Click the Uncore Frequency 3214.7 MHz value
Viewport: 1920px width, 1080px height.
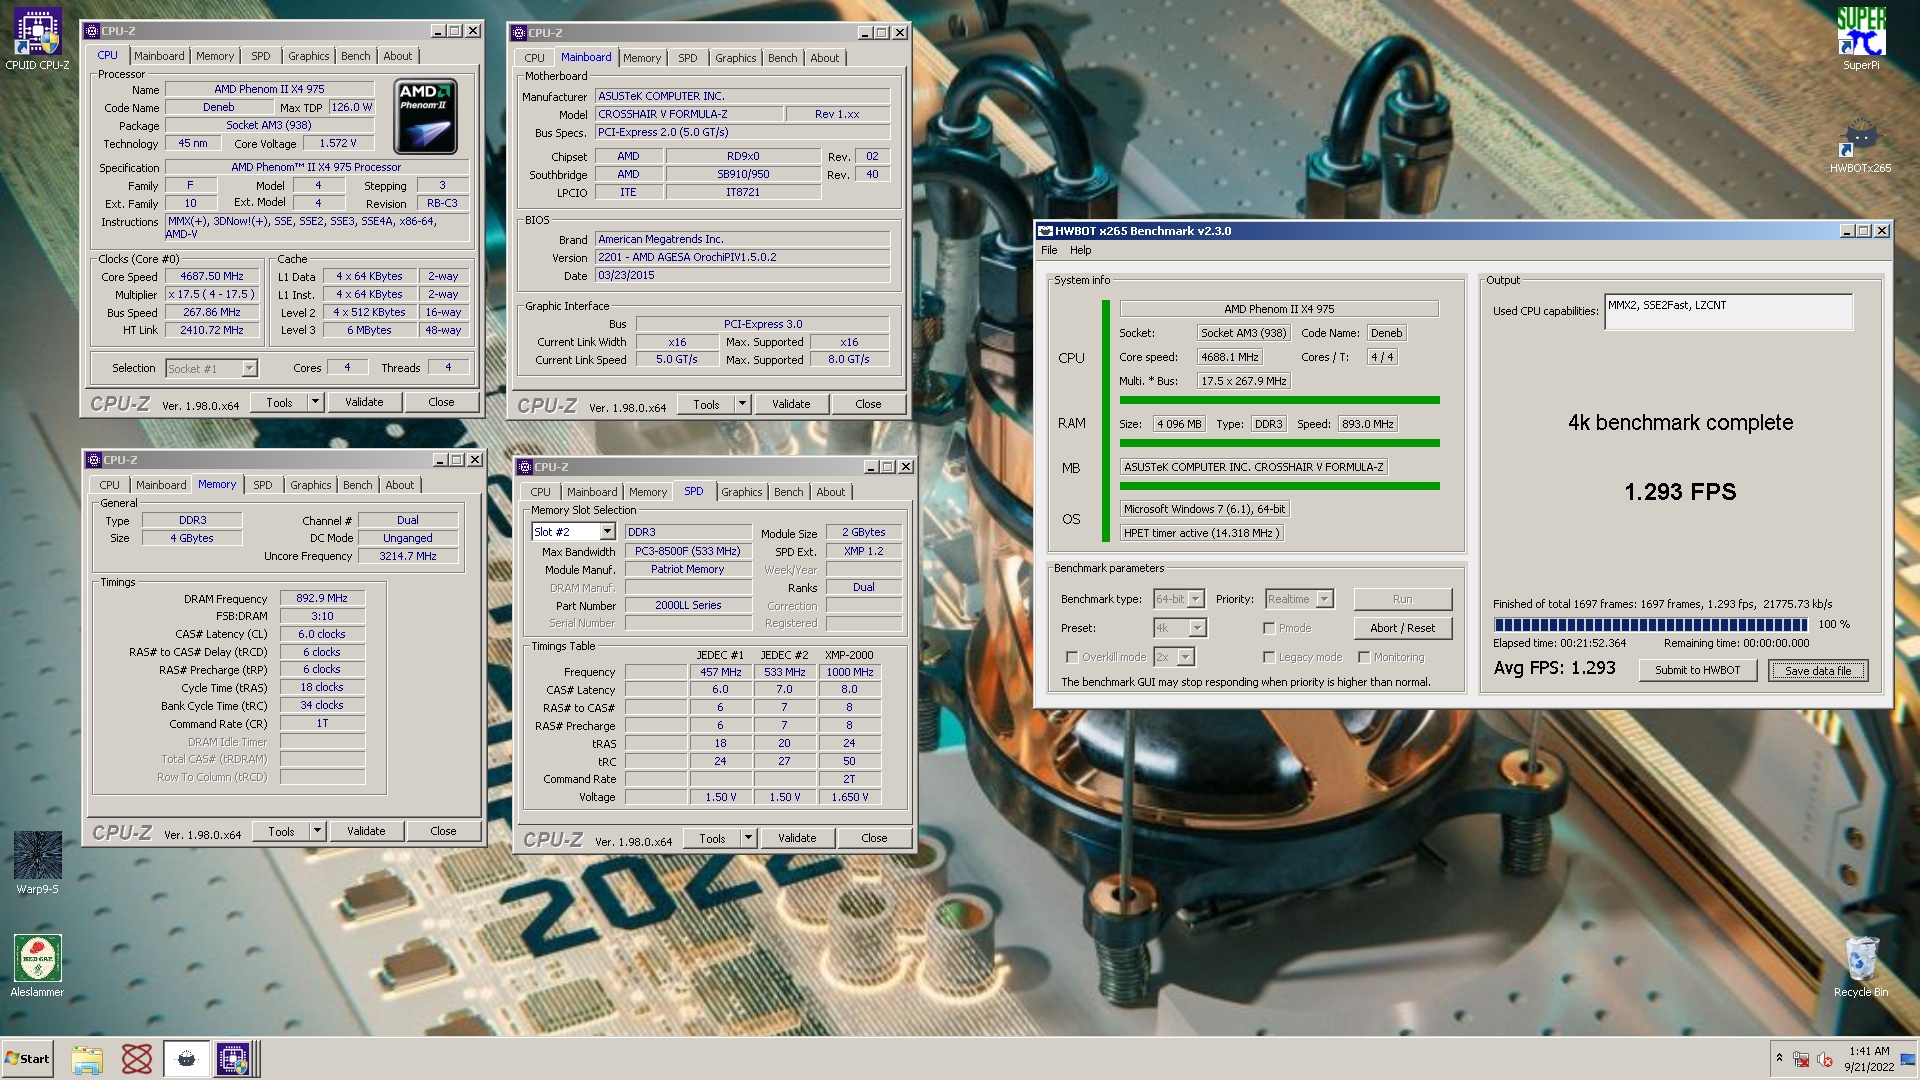click(408, 556)
